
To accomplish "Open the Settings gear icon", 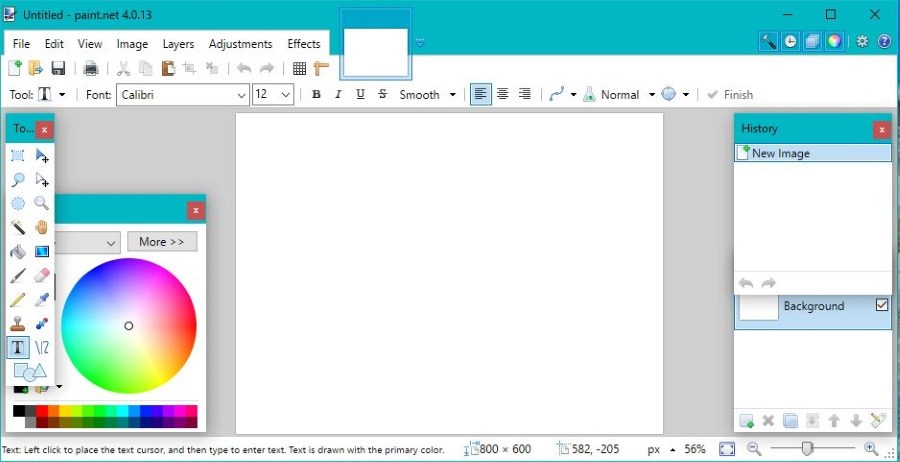I will [863, 41].
